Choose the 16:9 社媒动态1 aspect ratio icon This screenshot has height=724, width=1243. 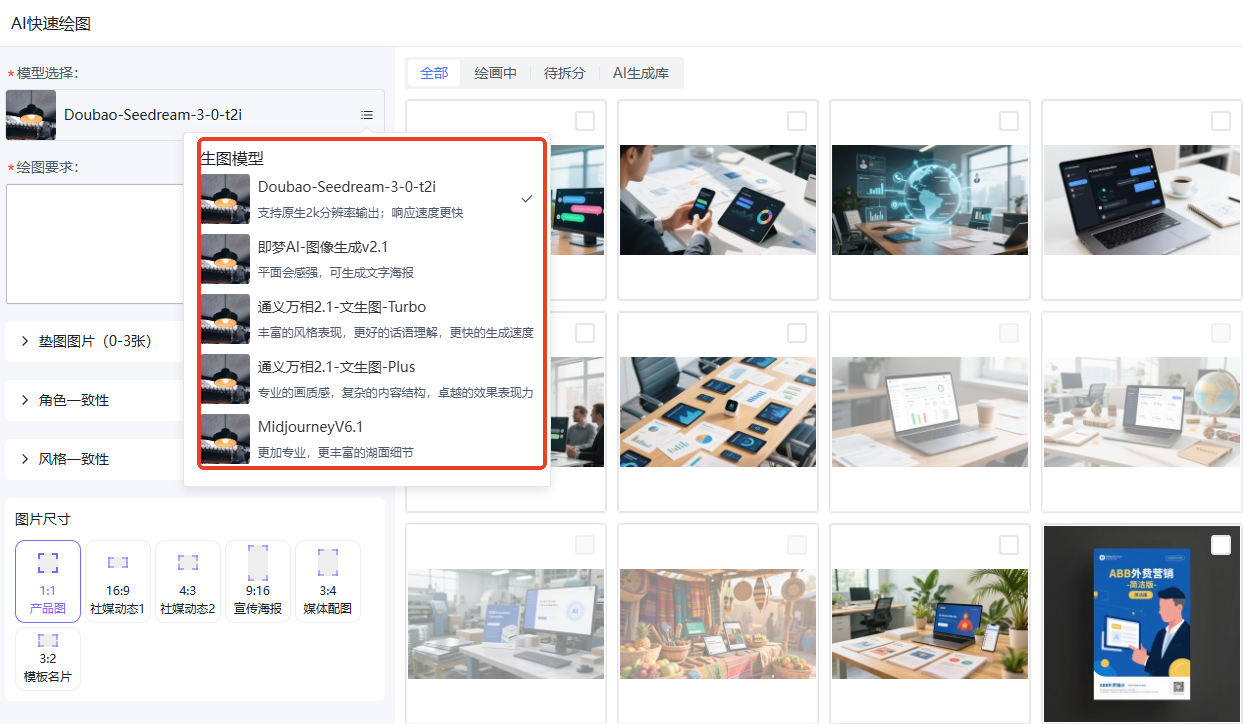(x=118, y=564)
